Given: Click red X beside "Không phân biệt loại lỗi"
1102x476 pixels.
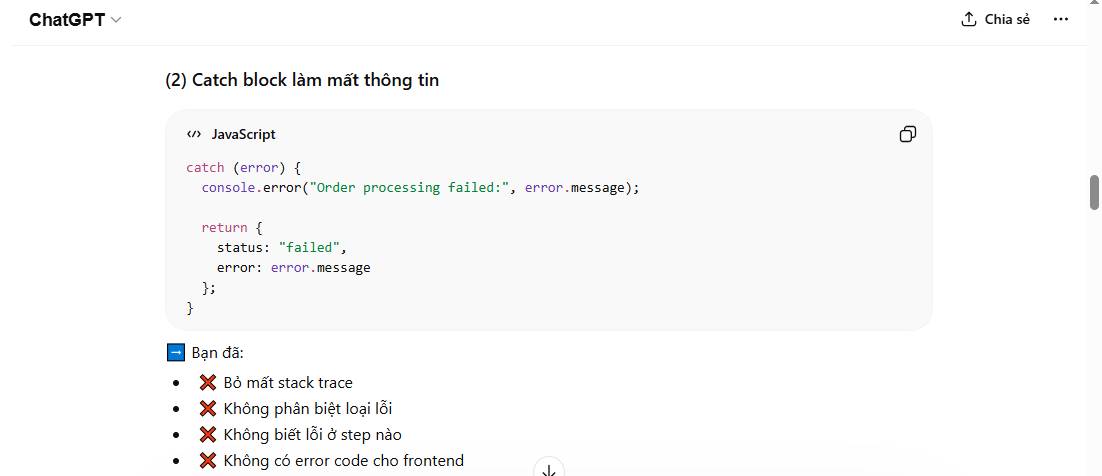Looking at the screenshot, I should (208, 409).
